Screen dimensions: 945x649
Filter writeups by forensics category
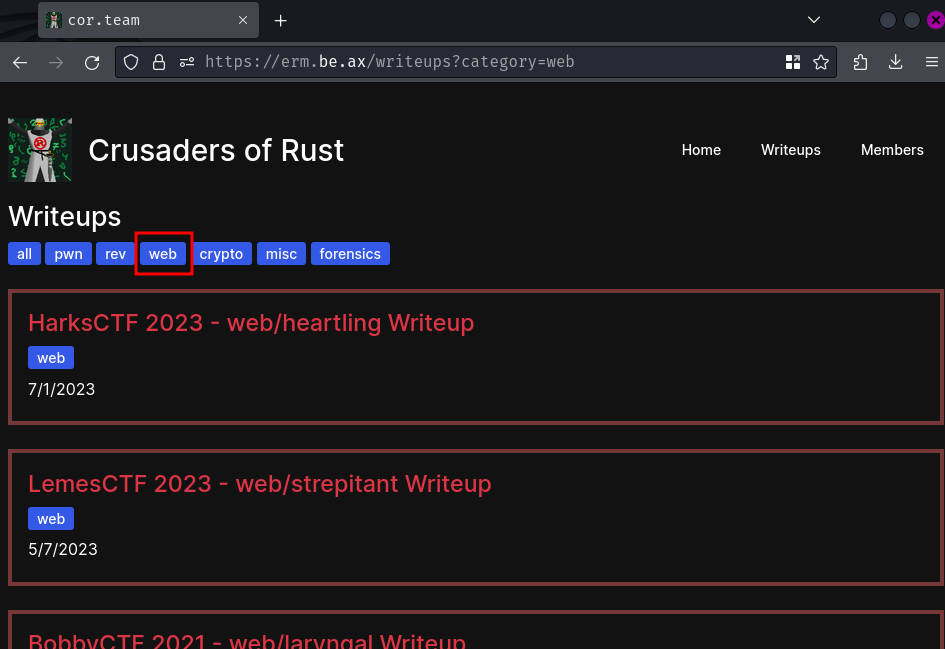click(x=350, y=254)
